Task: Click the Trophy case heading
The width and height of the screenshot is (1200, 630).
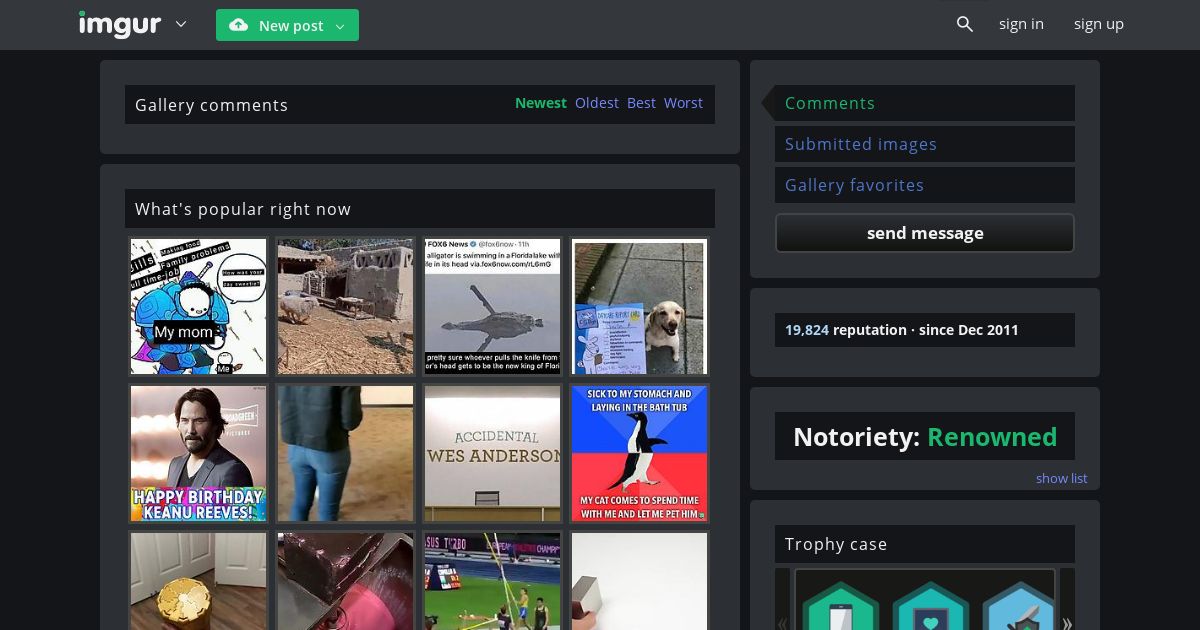Action: tap(836, 544)
